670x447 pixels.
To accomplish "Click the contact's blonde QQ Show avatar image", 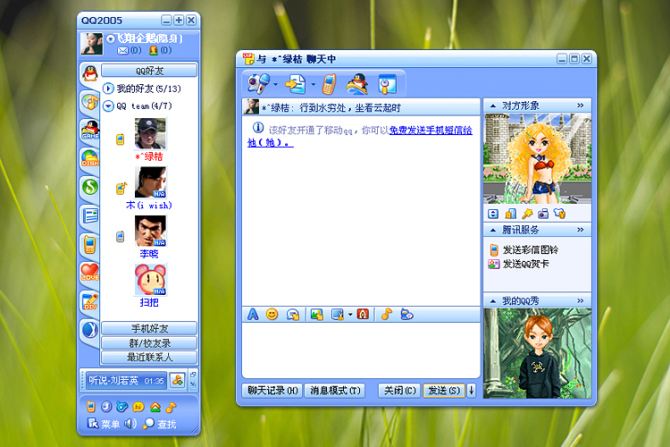I will click(538, 159).
